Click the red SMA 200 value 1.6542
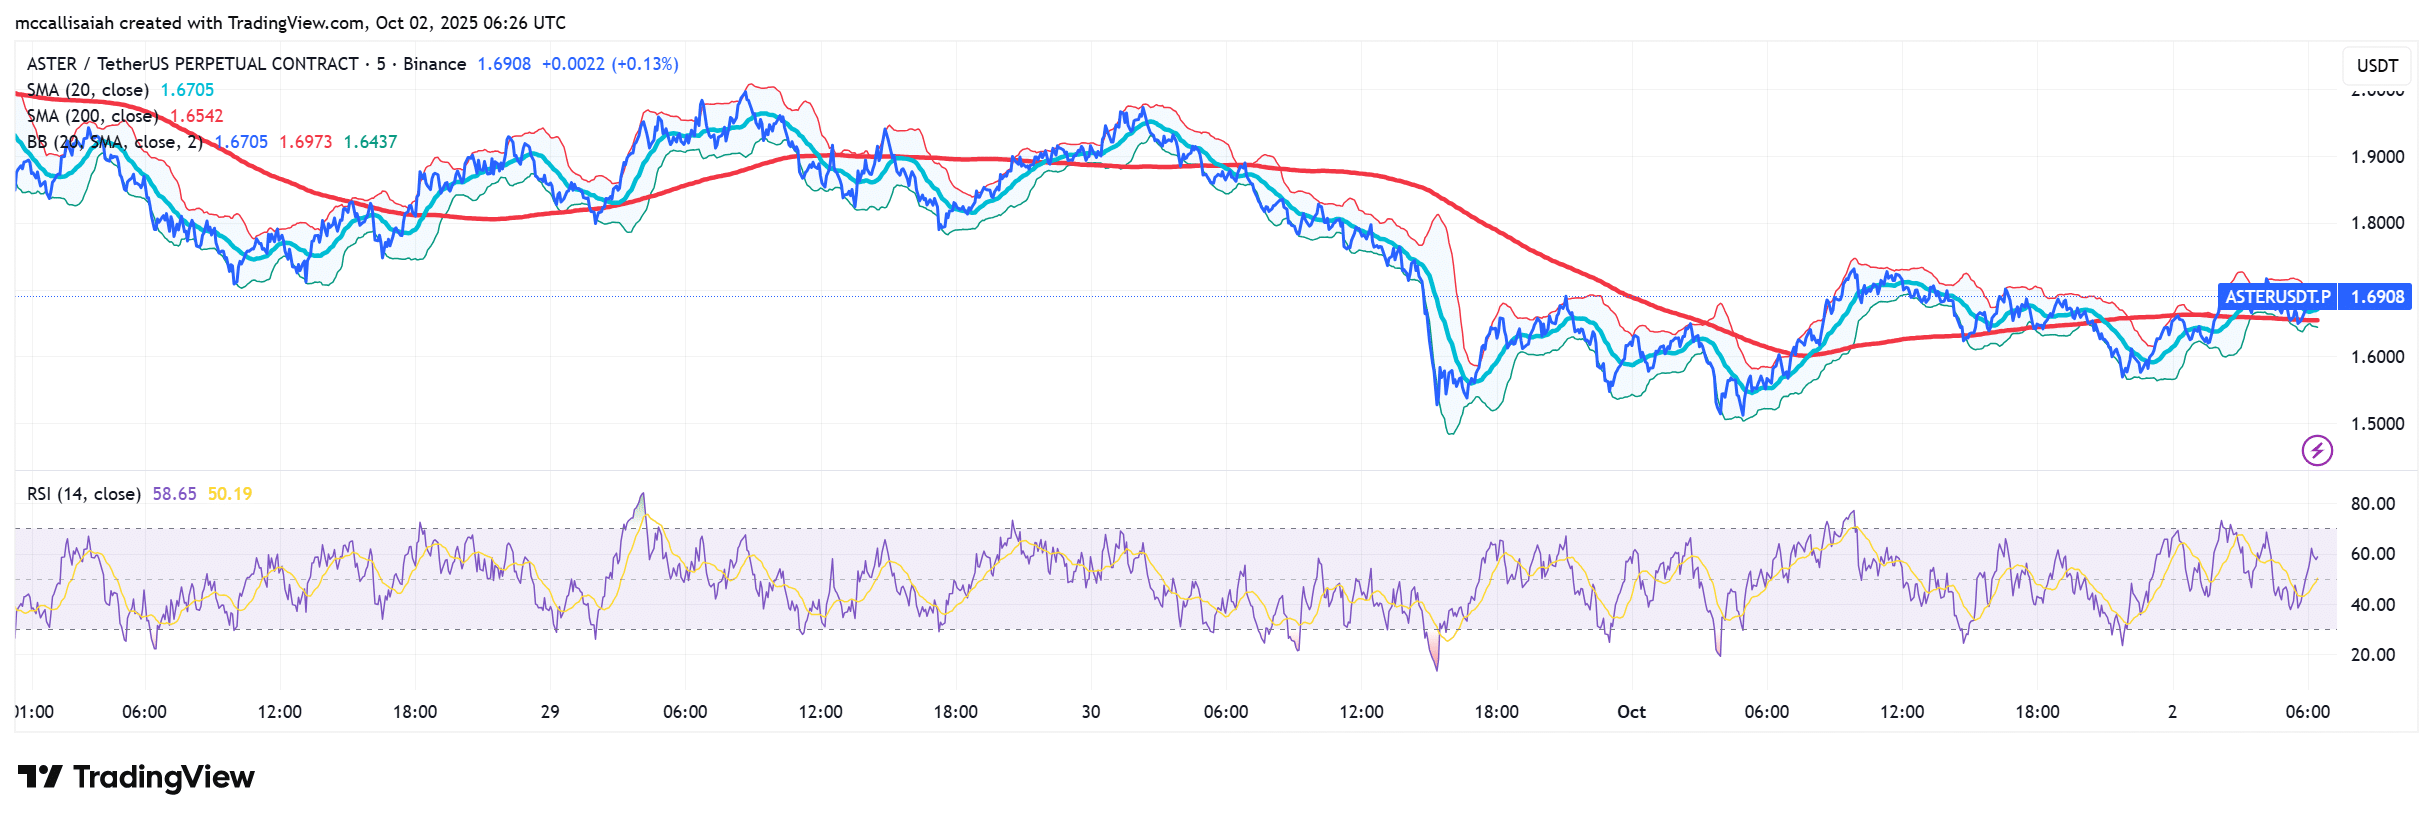This screenshot has width=2433, height=822. click(197, 116)
